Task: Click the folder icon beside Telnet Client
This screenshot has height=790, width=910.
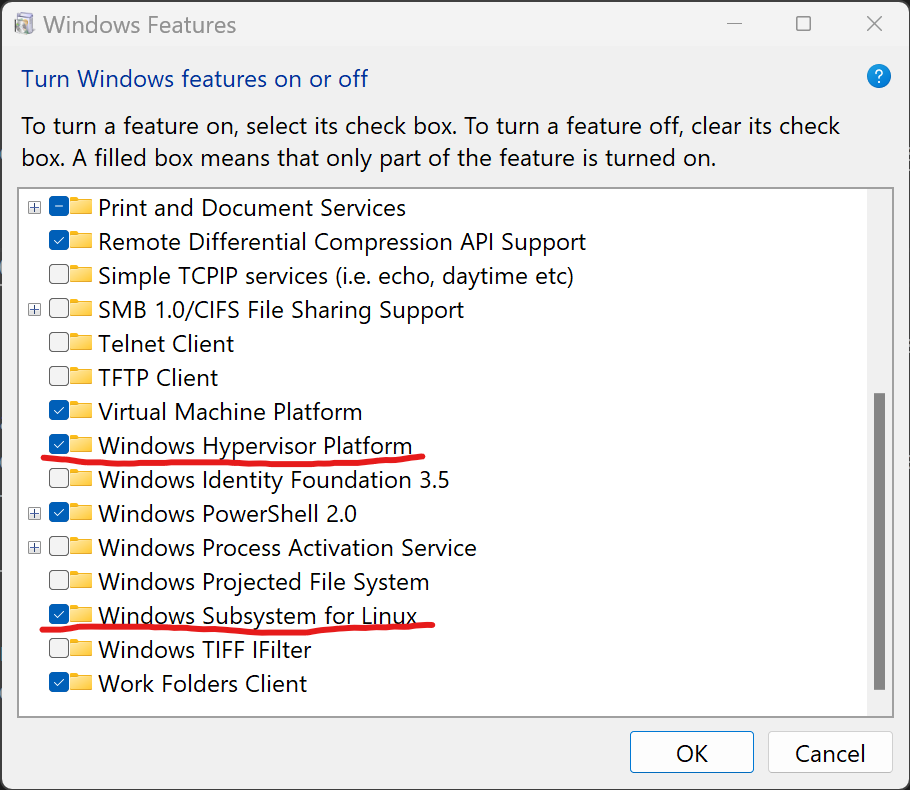Action: 81,342
